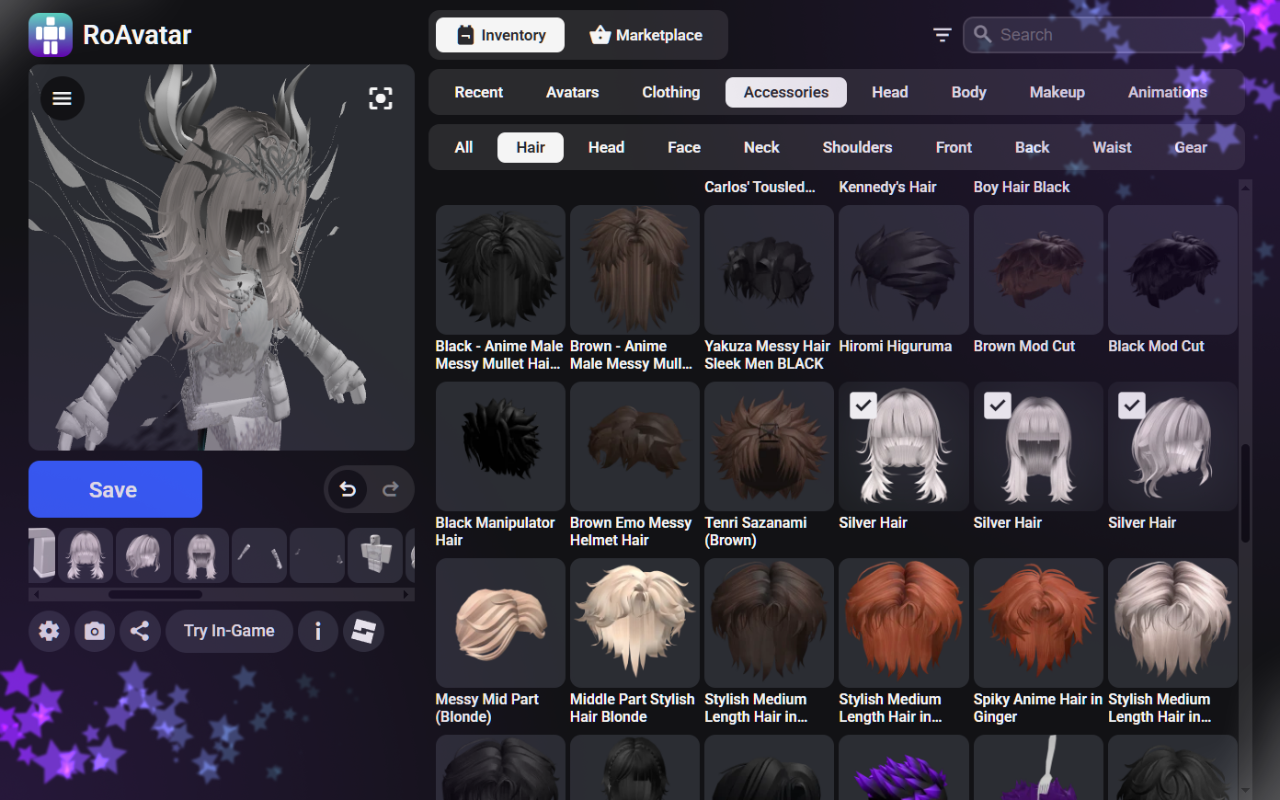Focus the Search field

click(1104, 35)
